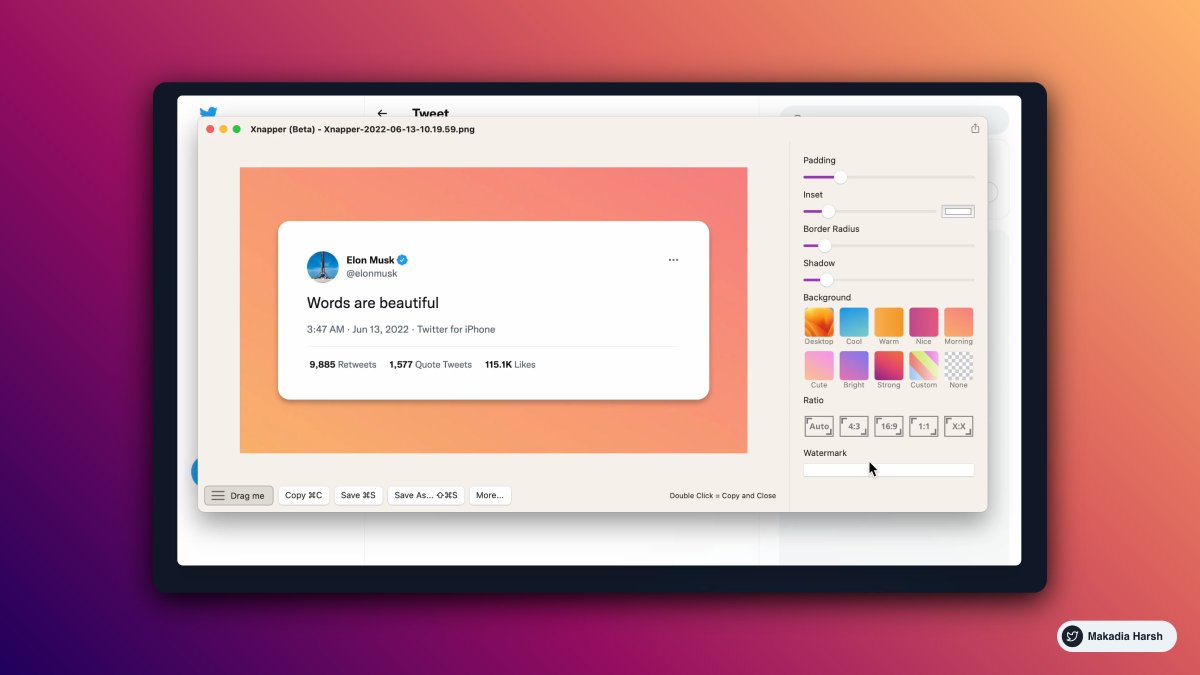The image size is (1200, 675).
Task: Select the Nice background swatch
Action: point(923,322)
